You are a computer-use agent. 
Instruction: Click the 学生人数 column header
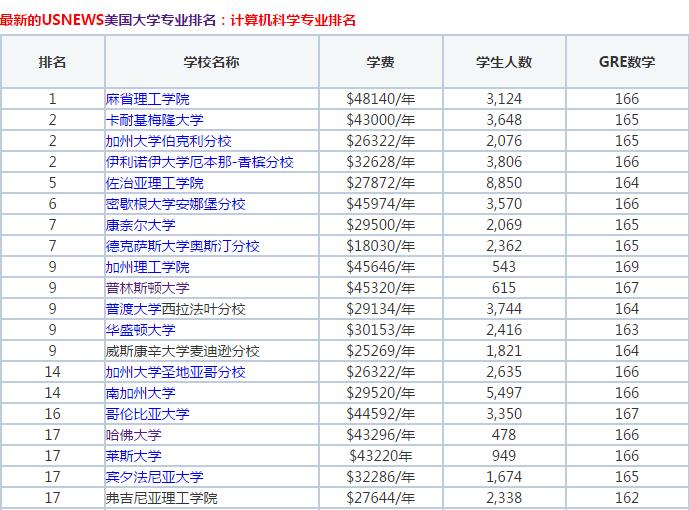tap(504, 62)
